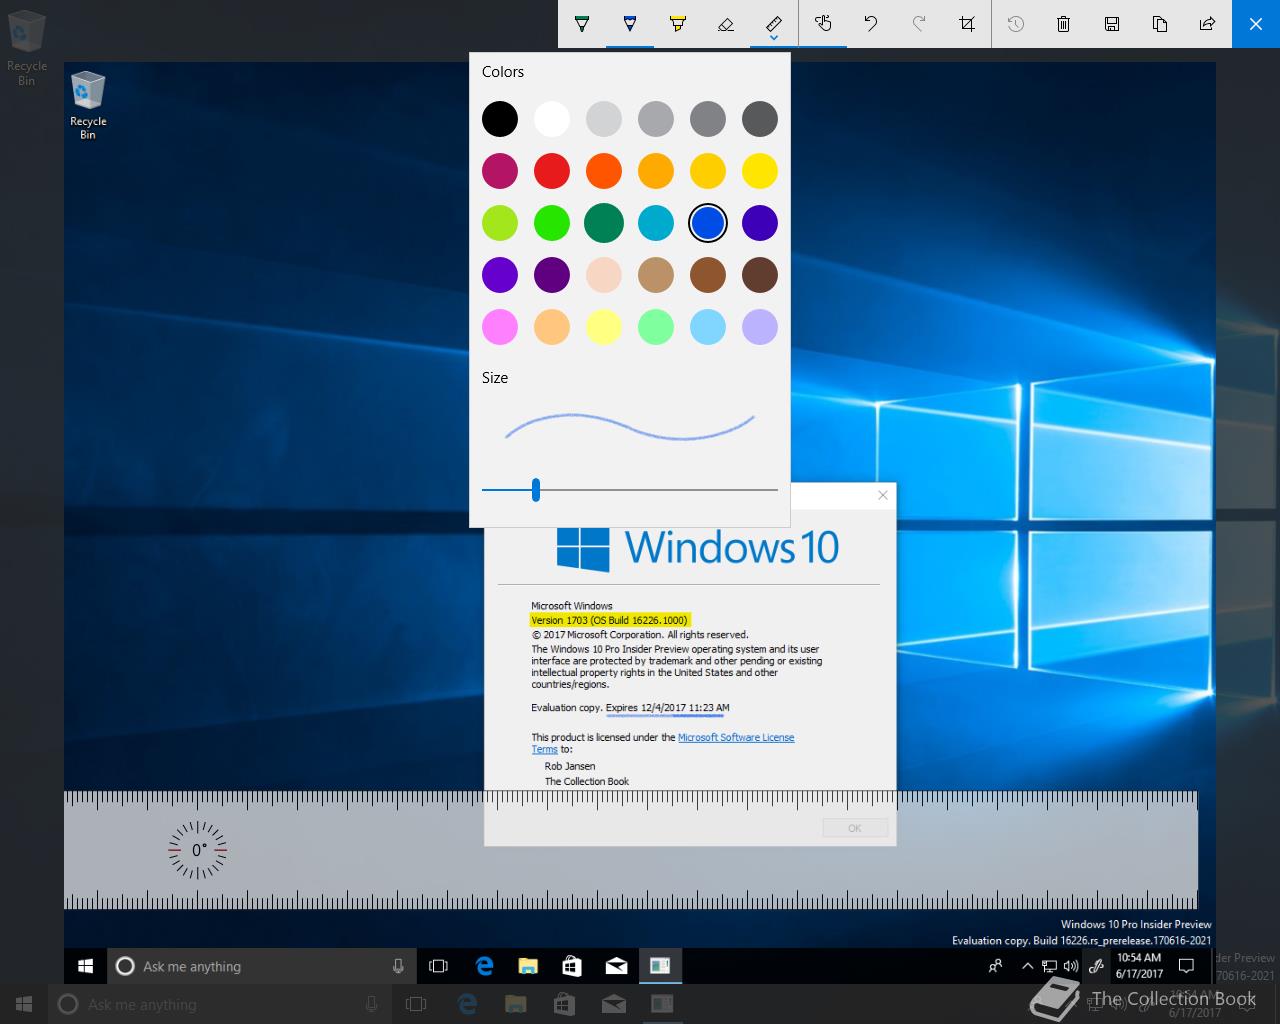The height and width of the screenshot is (1024, 1280).
Task: Pick the red color swatch
Action: (552, 171)
